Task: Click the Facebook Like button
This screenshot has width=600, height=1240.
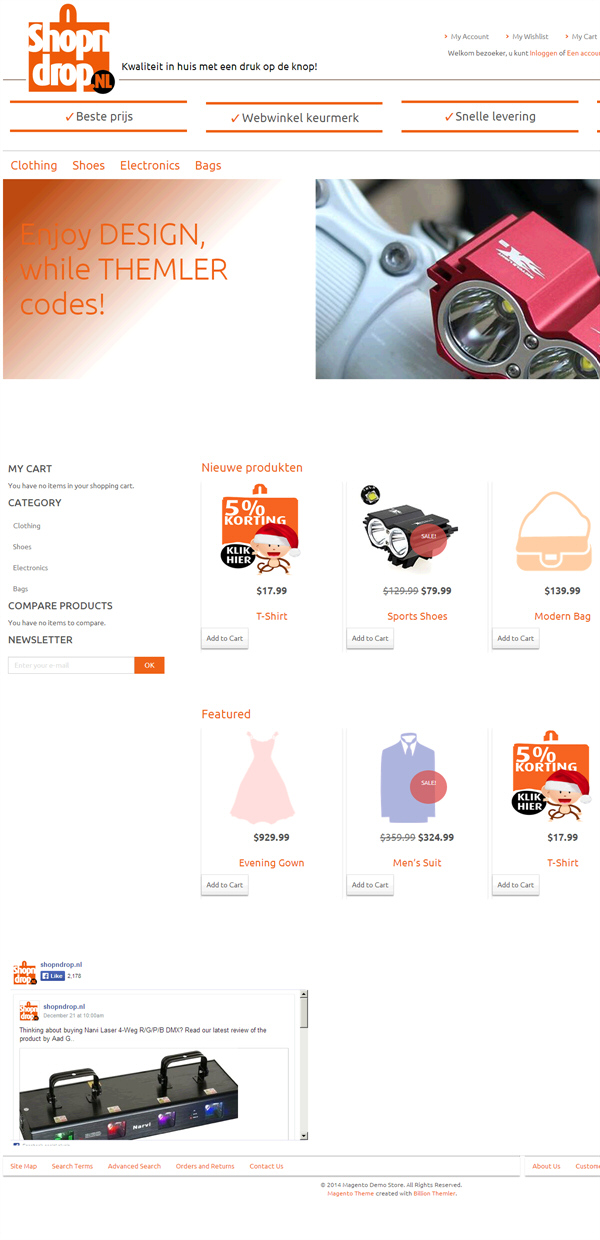Action: [53, 975]
